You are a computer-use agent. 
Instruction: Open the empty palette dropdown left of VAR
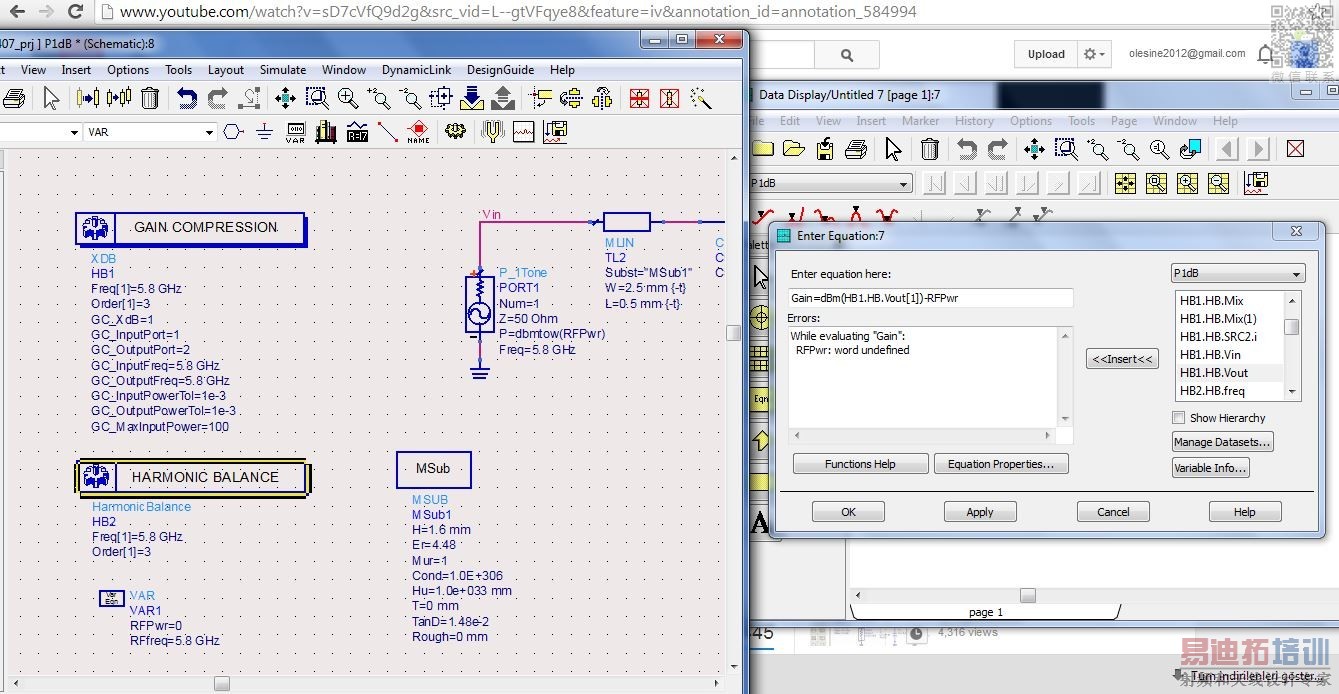(40, 132)
